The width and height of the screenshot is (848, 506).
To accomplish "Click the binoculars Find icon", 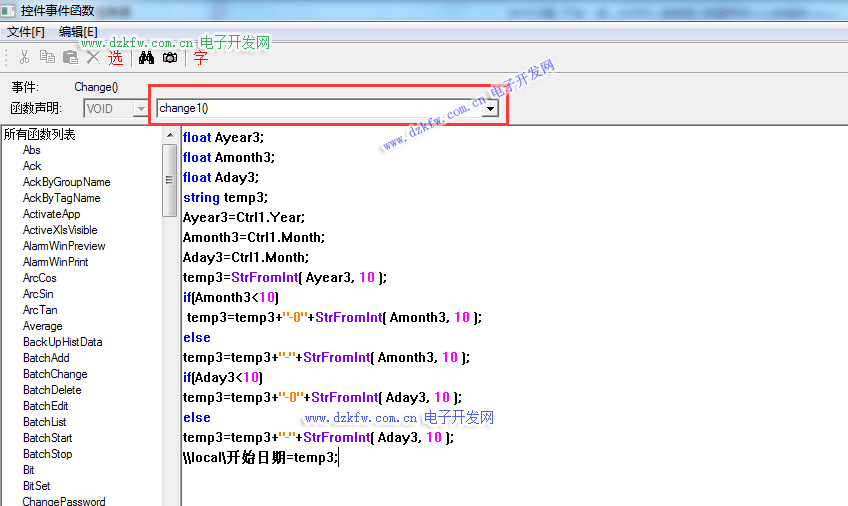I will click(x=146, y=58).
